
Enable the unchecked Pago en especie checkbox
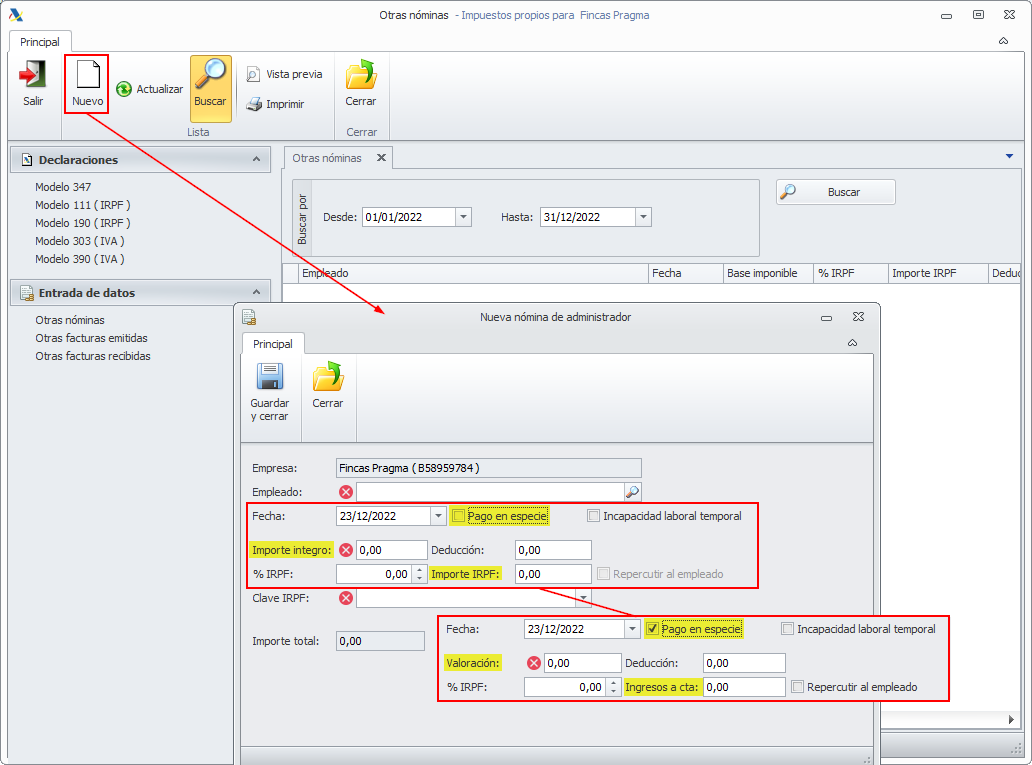[x=458, y=516]
